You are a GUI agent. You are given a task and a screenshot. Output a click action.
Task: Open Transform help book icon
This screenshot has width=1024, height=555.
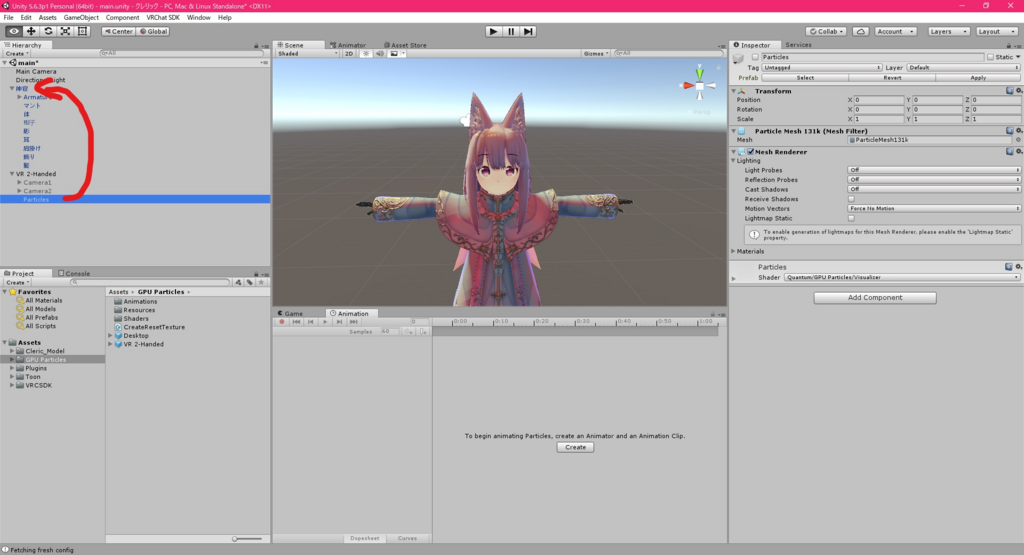tap(1009, 91)
